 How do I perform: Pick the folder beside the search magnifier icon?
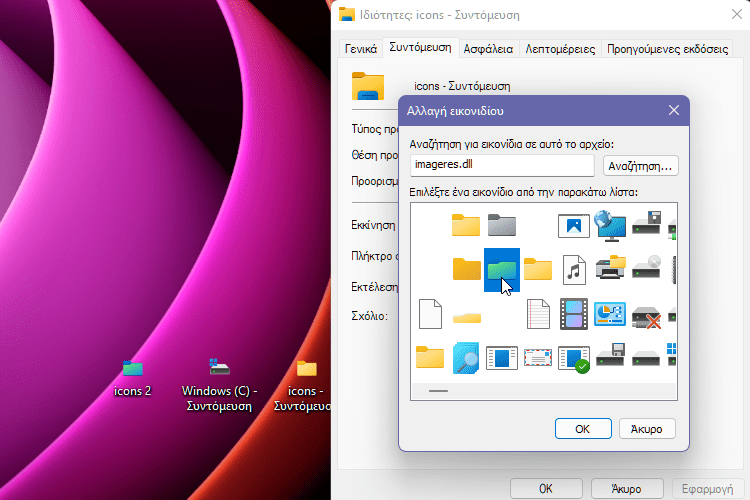(430, 357)
